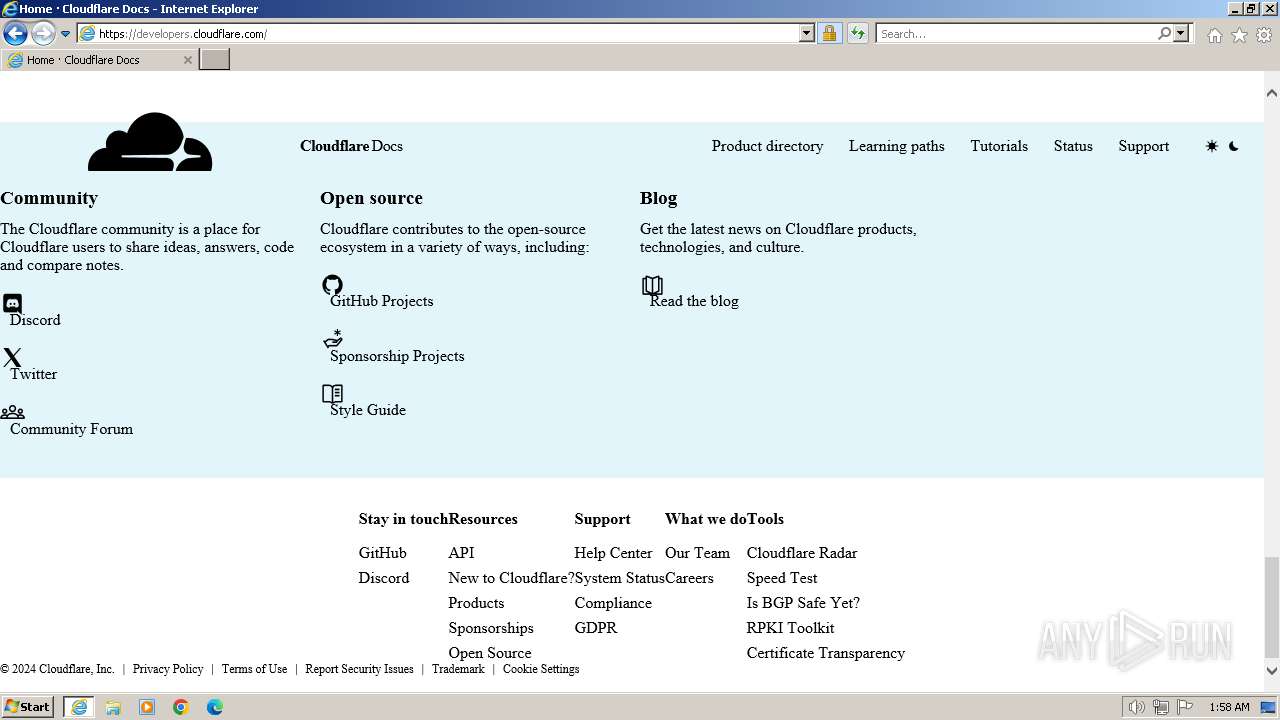The width and height of the screenshot is (1280, 720).
Task: Open the Read the blog link
Action: click(x=694, y=301)
